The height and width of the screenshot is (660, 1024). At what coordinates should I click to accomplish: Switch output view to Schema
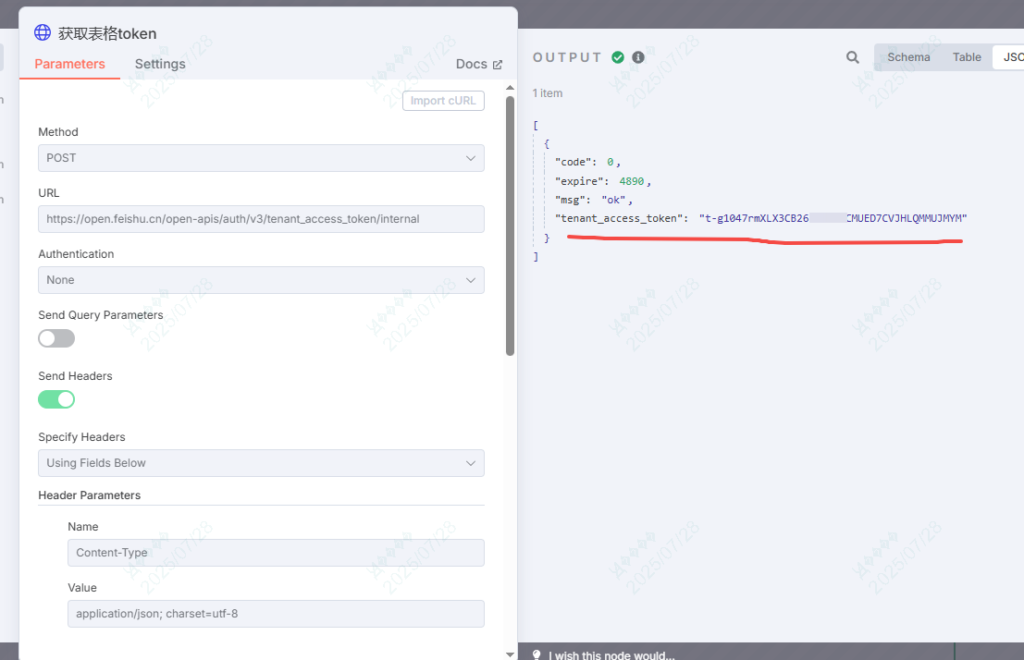coord(908,57)
